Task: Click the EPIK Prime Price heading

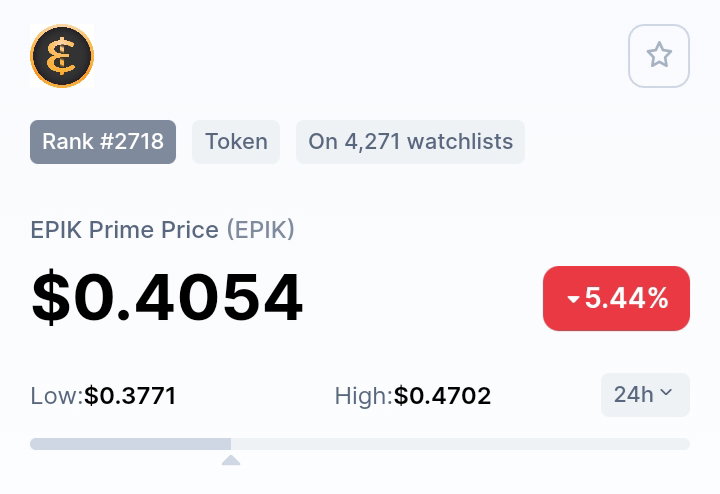Action: pos(124,230)
